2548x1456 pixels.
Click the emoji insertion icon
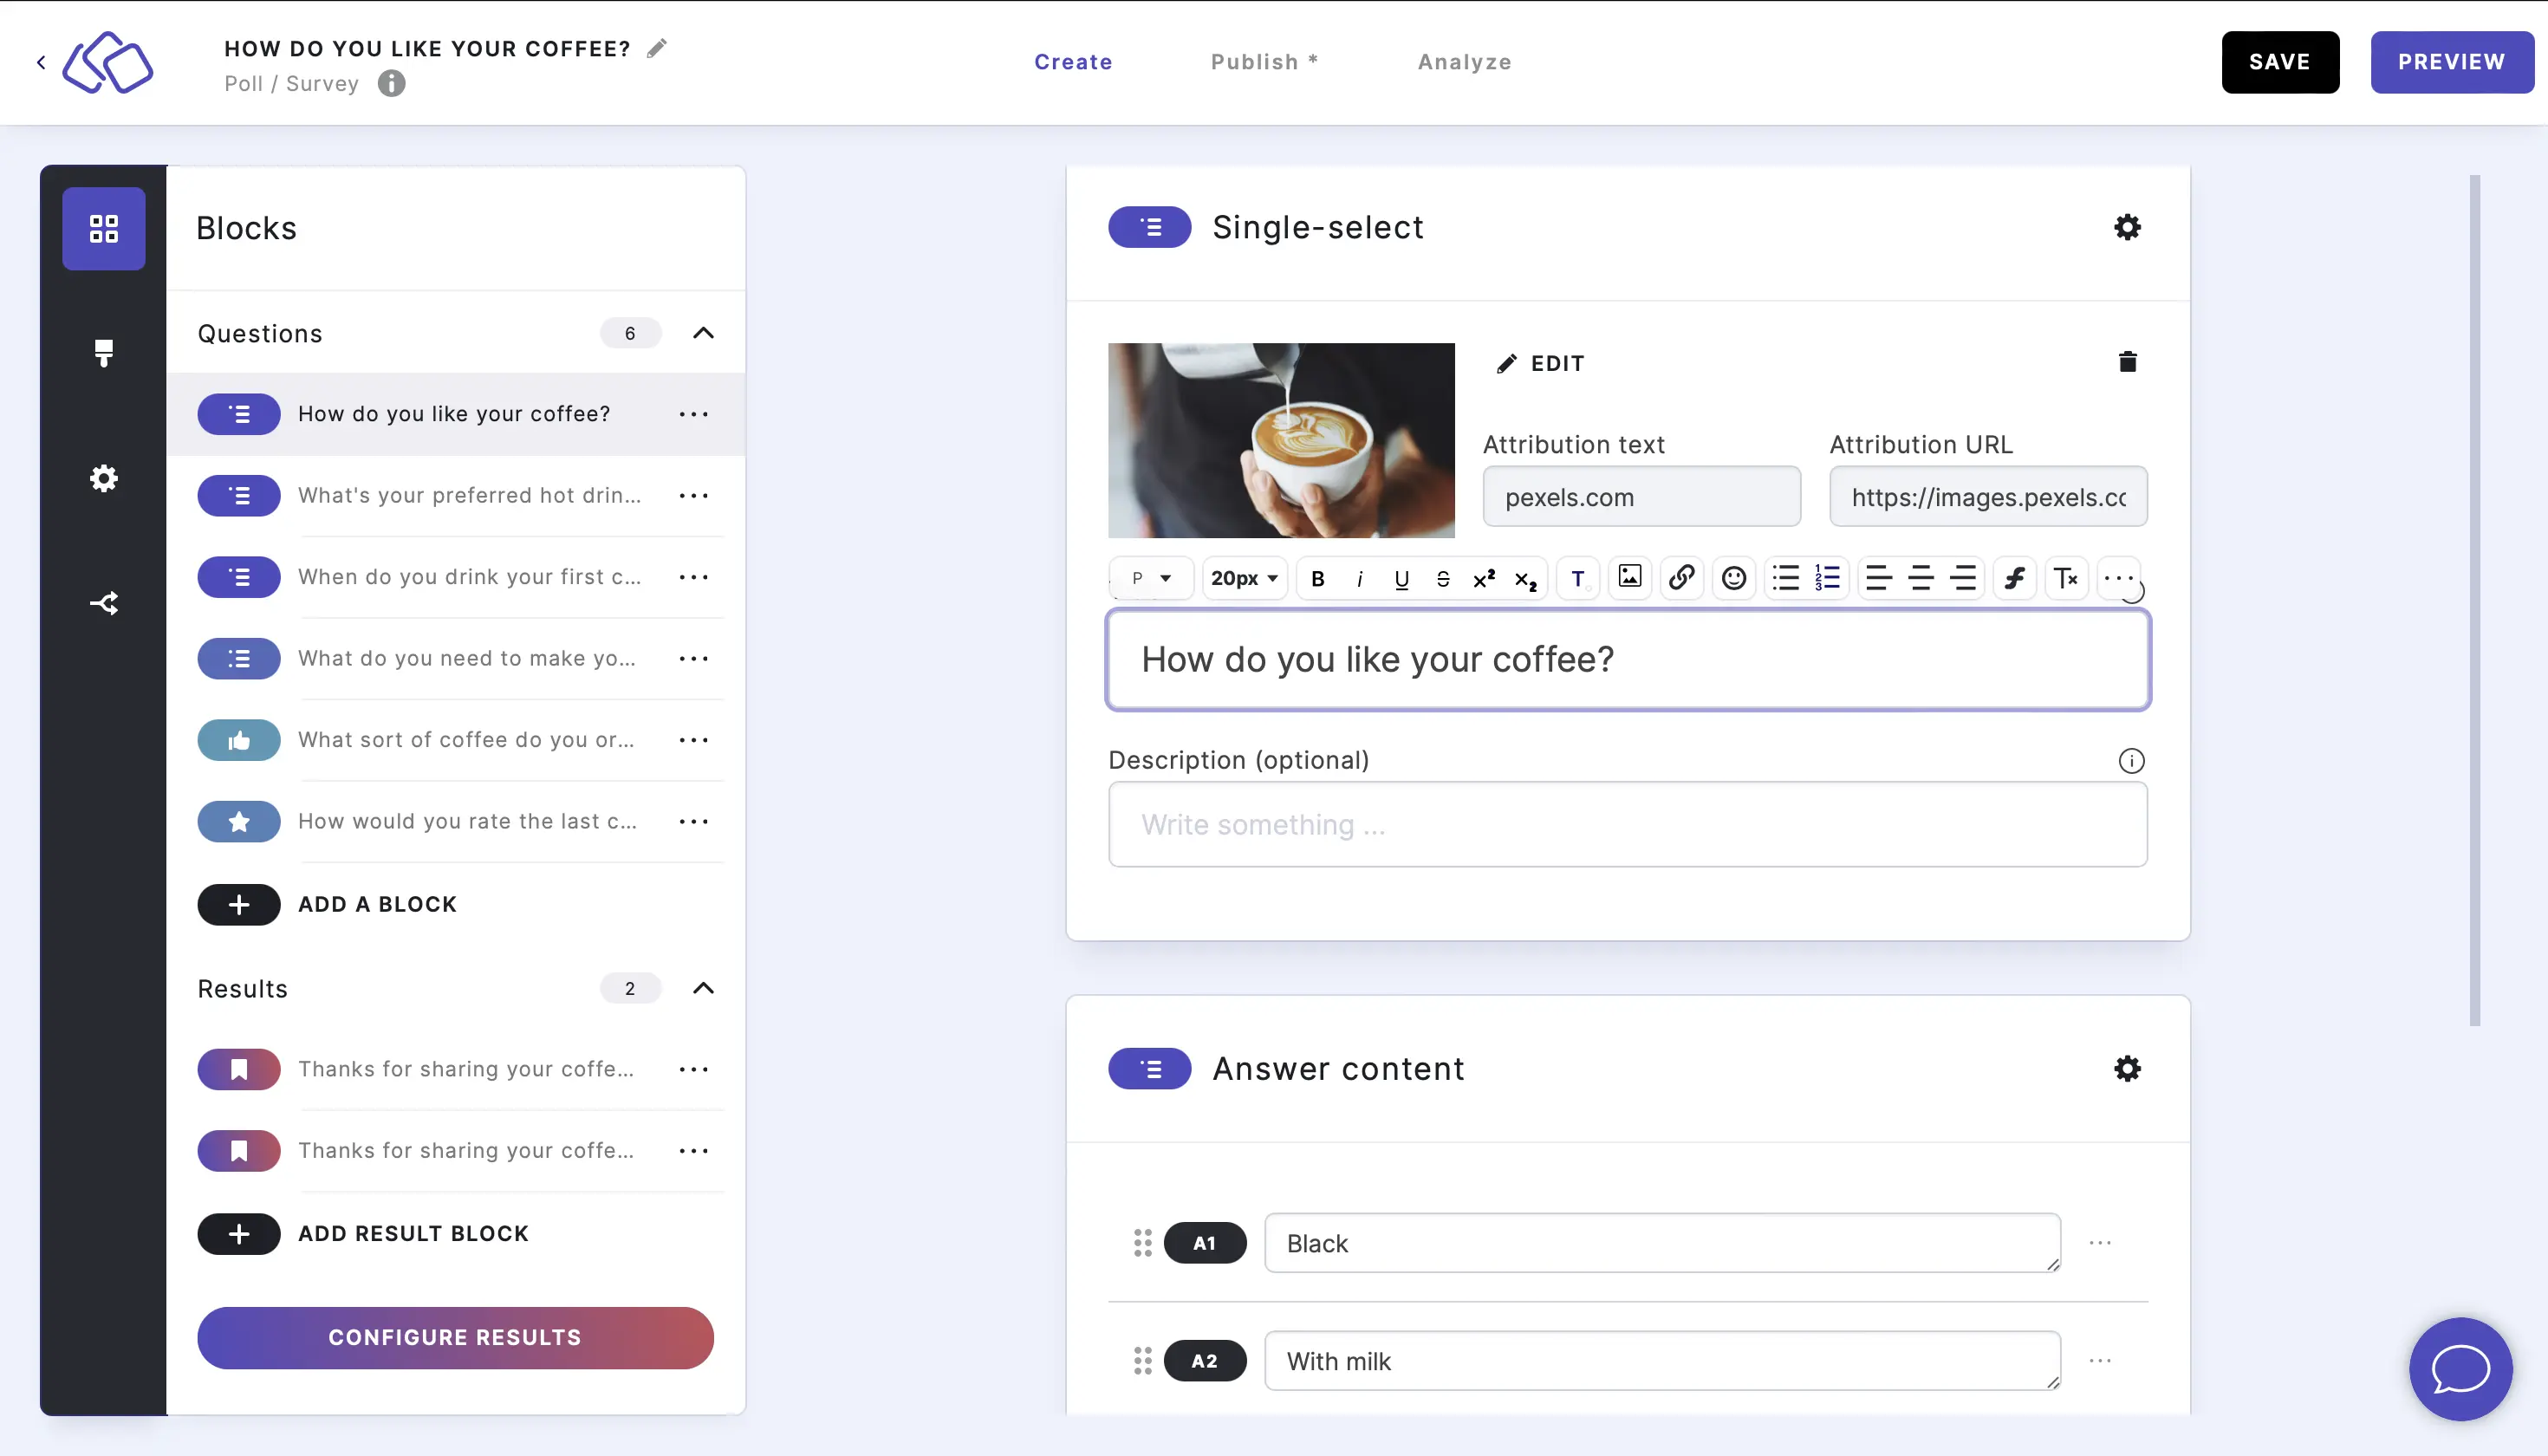pyautogui.click(x=1731, y=577)
